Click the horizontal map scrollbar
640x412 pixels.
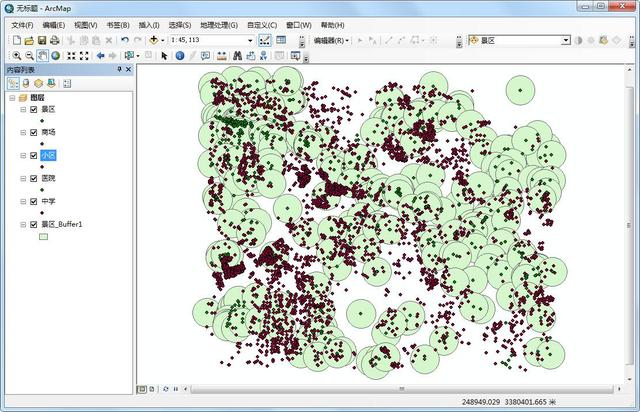(x=402, y=389)
